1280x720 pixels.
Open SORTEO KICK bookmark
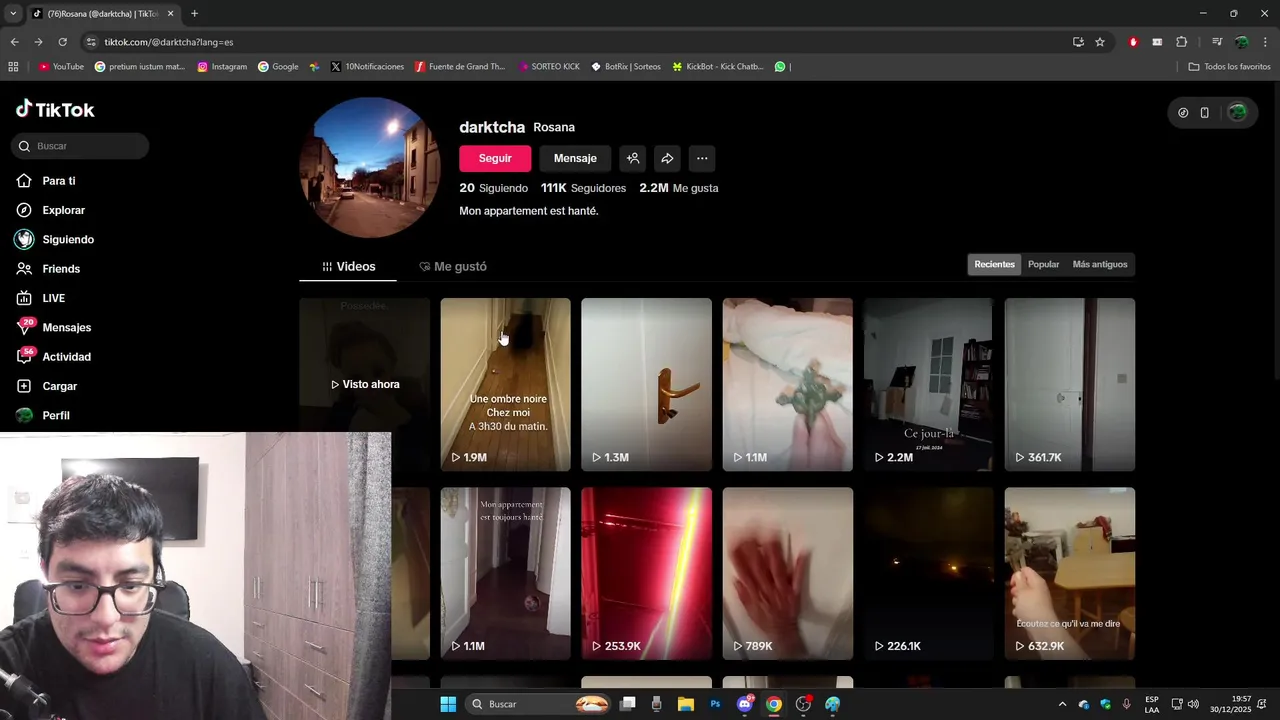(x=549, y=67)
